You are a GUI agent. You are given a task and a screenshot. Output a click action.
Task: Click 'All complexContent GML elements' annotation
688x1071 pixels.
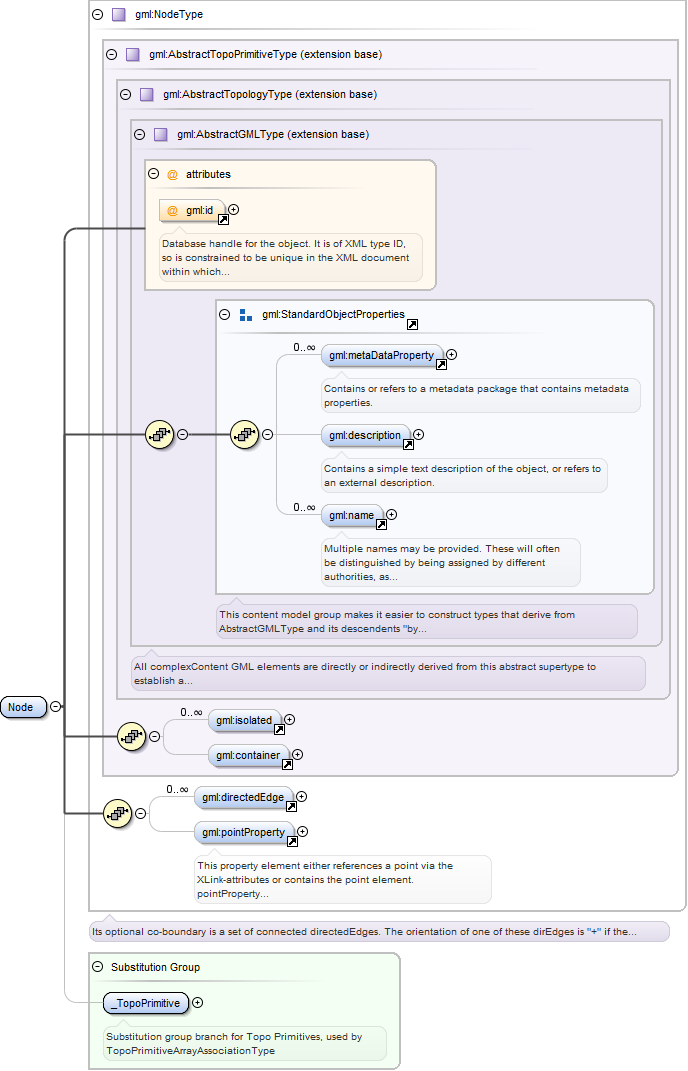[x=388, y=673]
